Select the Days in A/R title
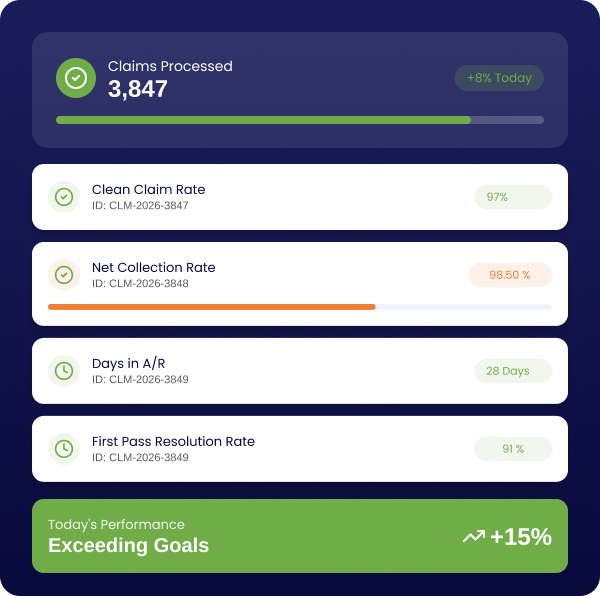 [x=127, y=363]
